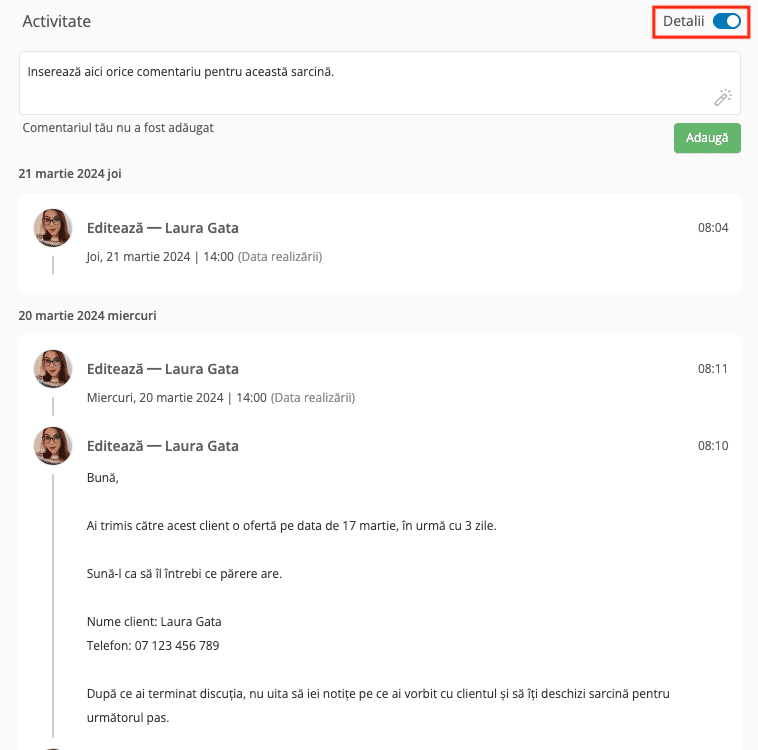Click Laura Gata avatar at 08:04 entry
The height and width of the screenshot is (750, 758).
tap(53, 227)
